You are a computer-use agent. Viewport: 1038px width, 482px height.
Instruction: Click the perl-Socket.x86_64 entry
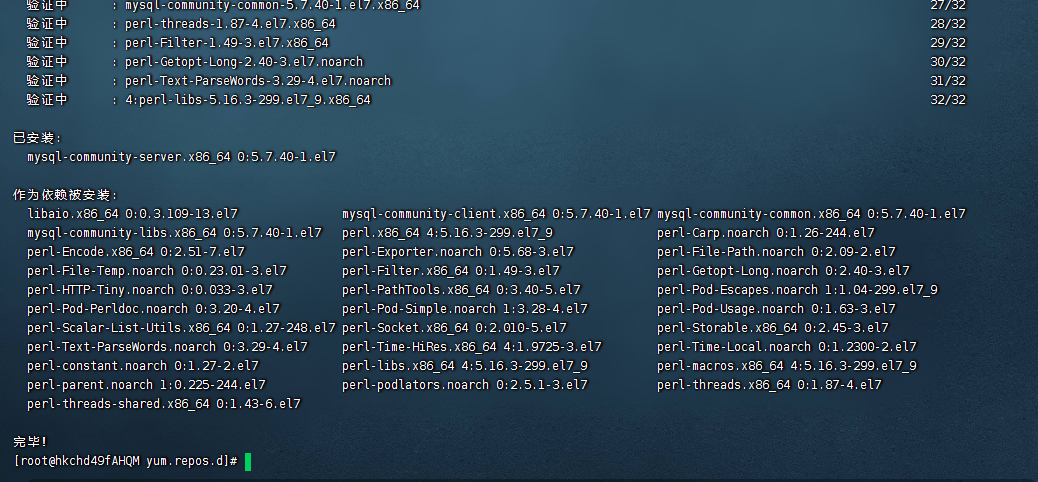coord(454,328)
